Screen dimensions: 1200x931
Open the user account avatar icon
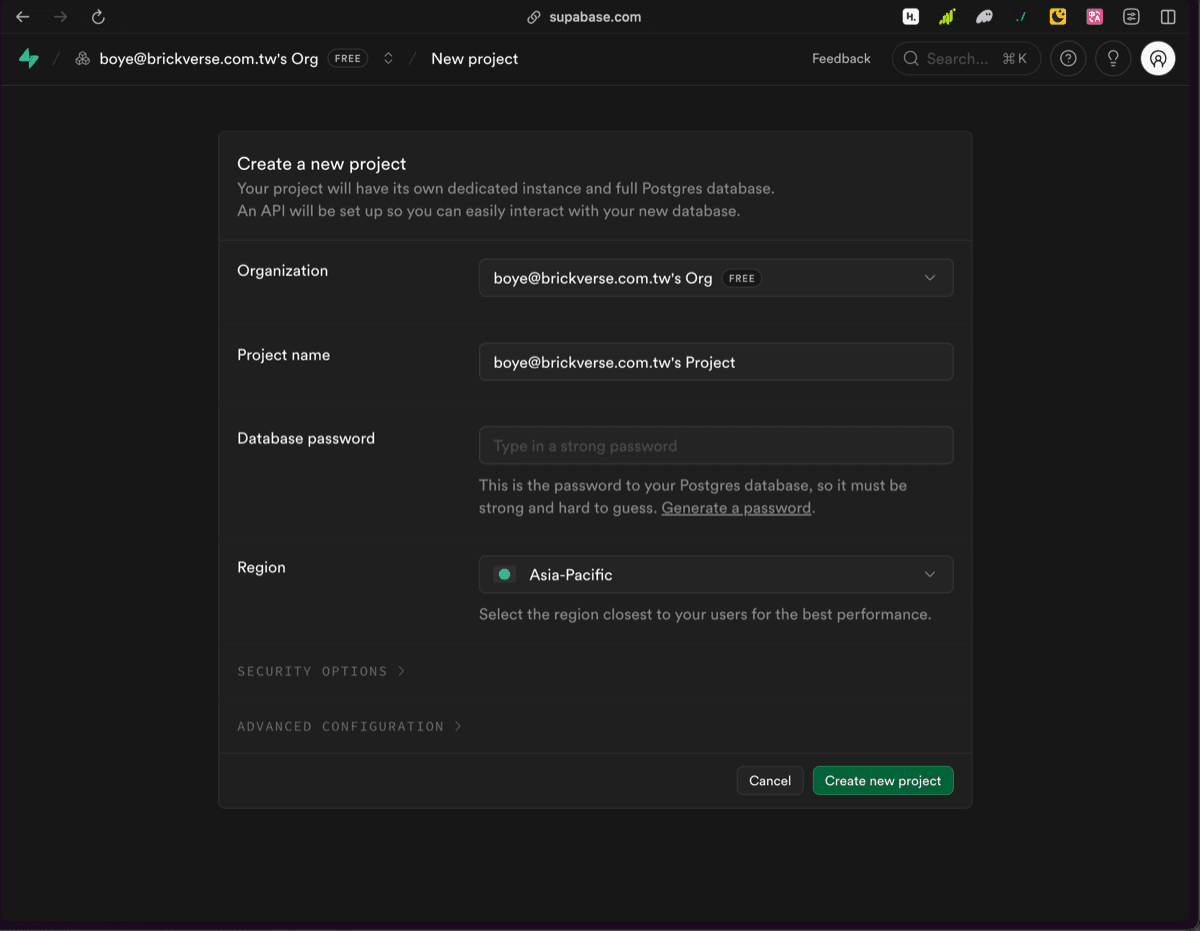point(1157,59)
